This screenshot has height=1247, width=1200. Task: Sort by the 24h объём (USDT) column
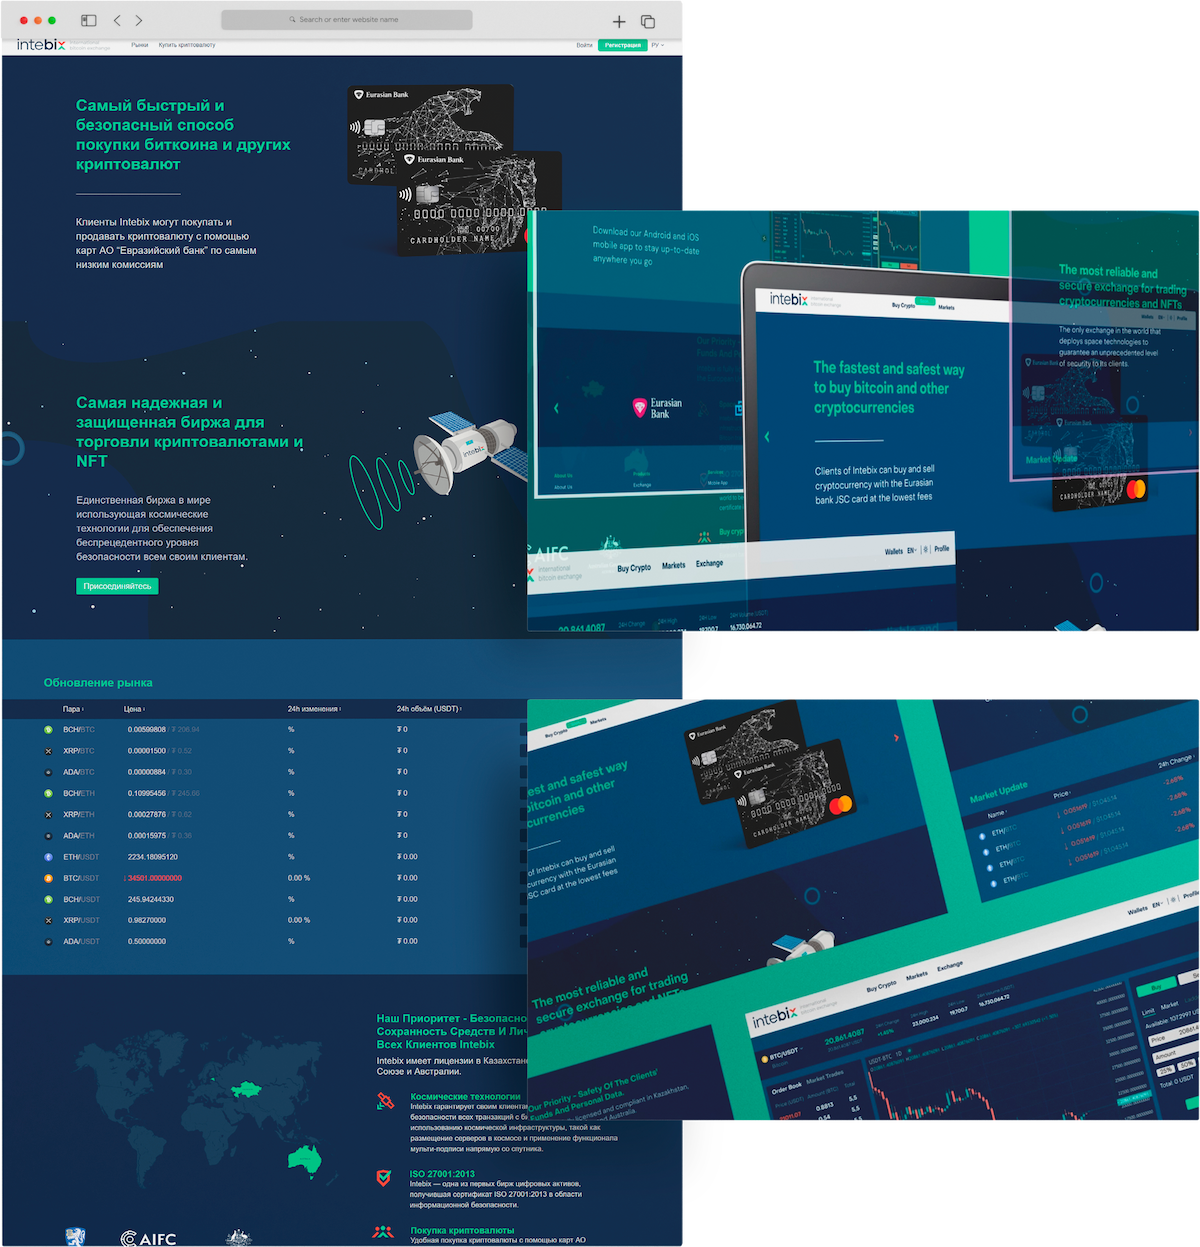point(429,709)
